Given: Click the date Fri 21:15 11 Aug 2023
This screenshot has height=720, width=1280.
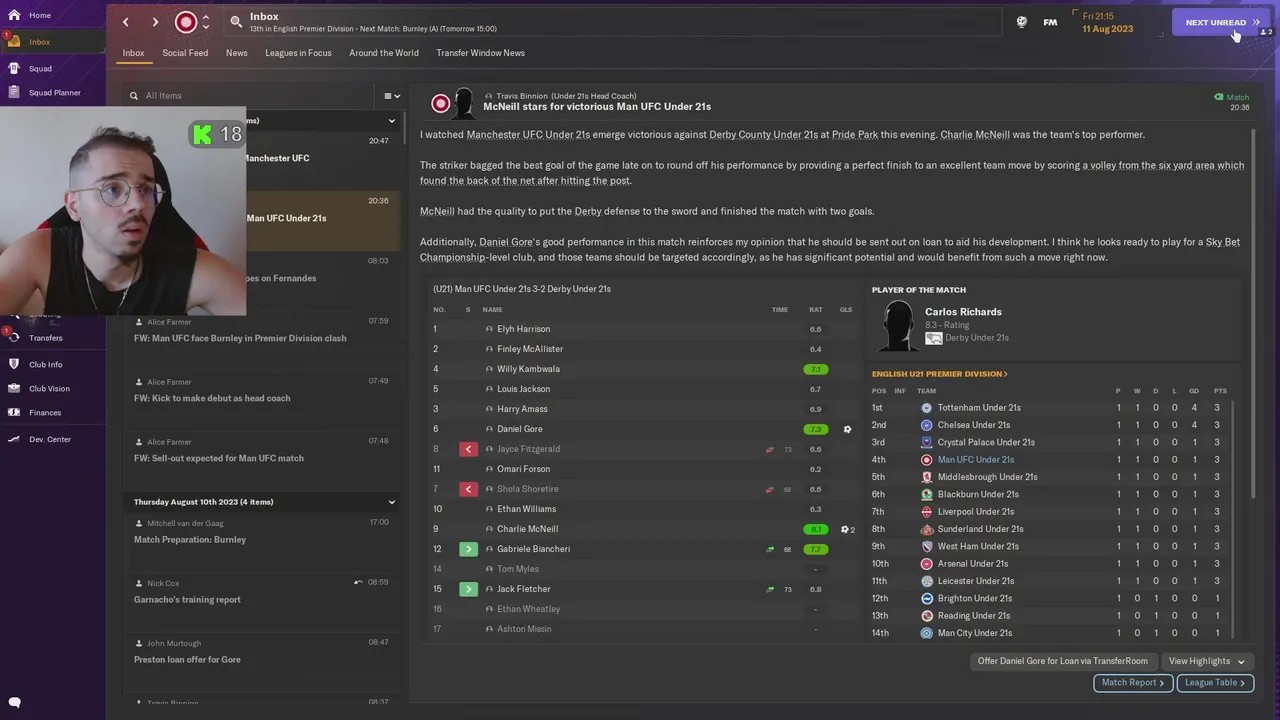Looking at the screenshot, I should pos(1108,22).
